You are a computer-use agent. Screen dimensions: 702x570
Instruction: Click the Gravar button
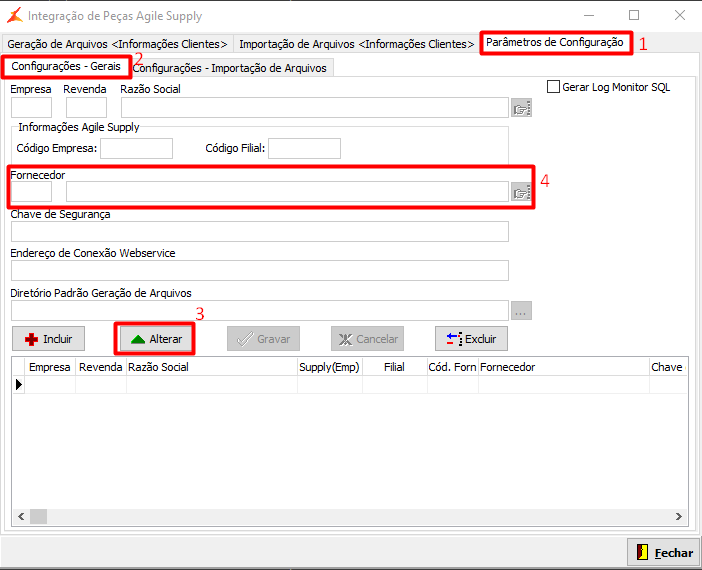(263, 339)
